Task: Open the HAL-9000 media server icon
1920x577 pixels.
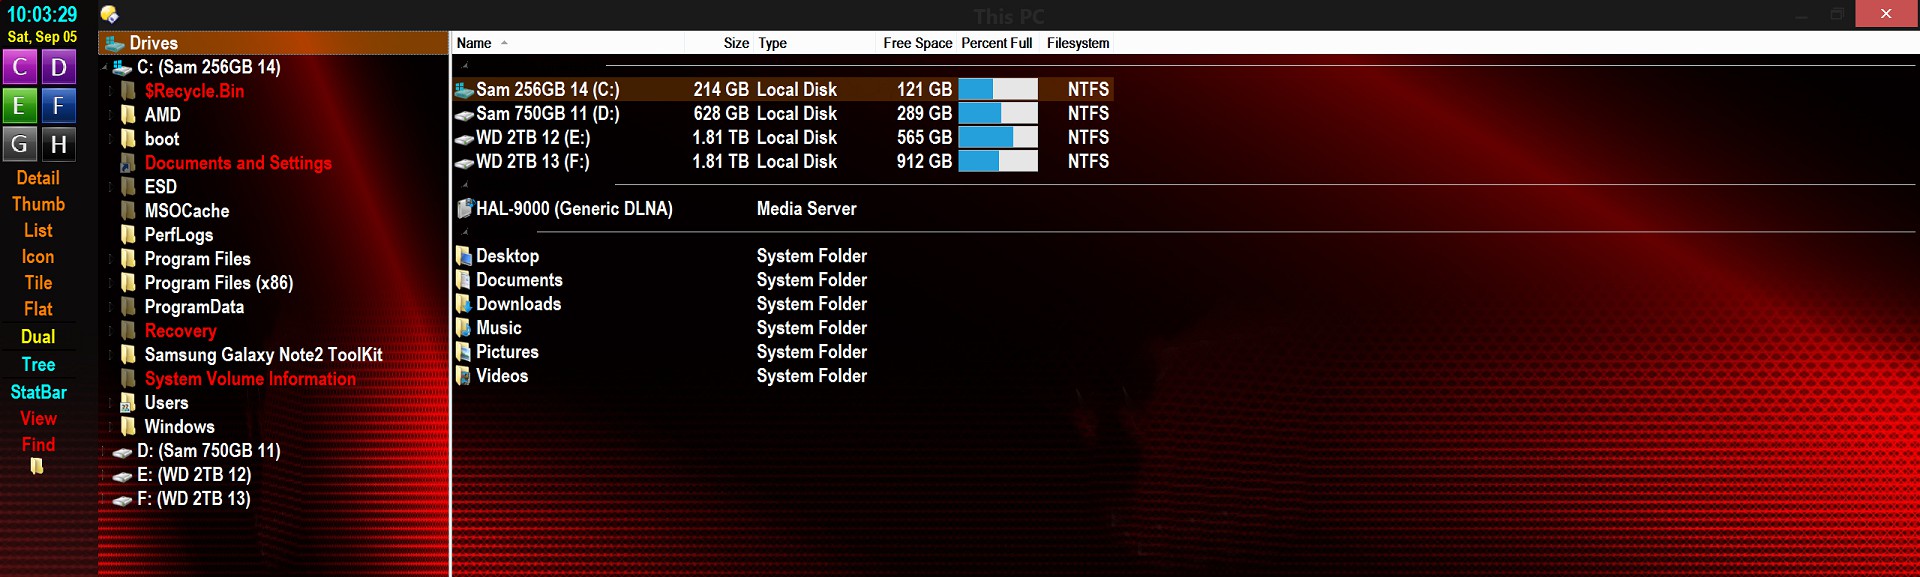Action: click(464, 209)
